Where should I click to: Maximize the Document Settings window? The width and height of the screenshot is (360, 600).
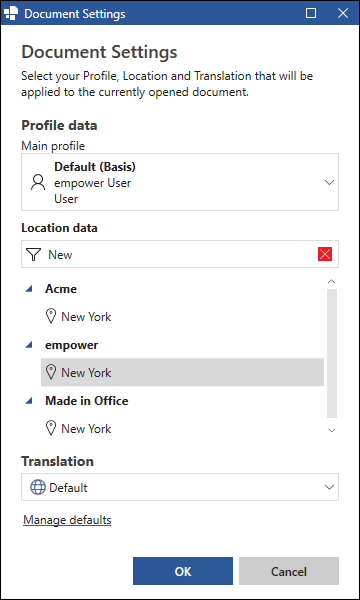pyautogui.click(x=311, y=14)
